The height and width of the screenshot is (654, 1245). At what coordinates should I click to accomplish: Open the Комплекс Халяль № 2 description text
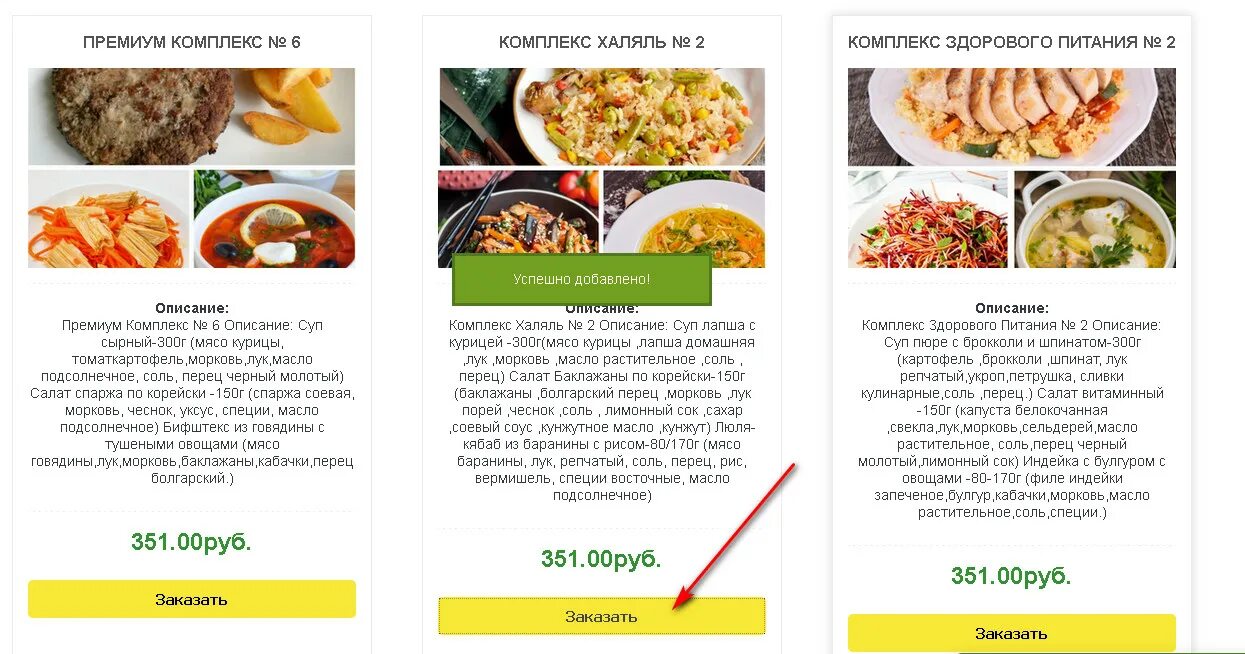coord(602,410)
